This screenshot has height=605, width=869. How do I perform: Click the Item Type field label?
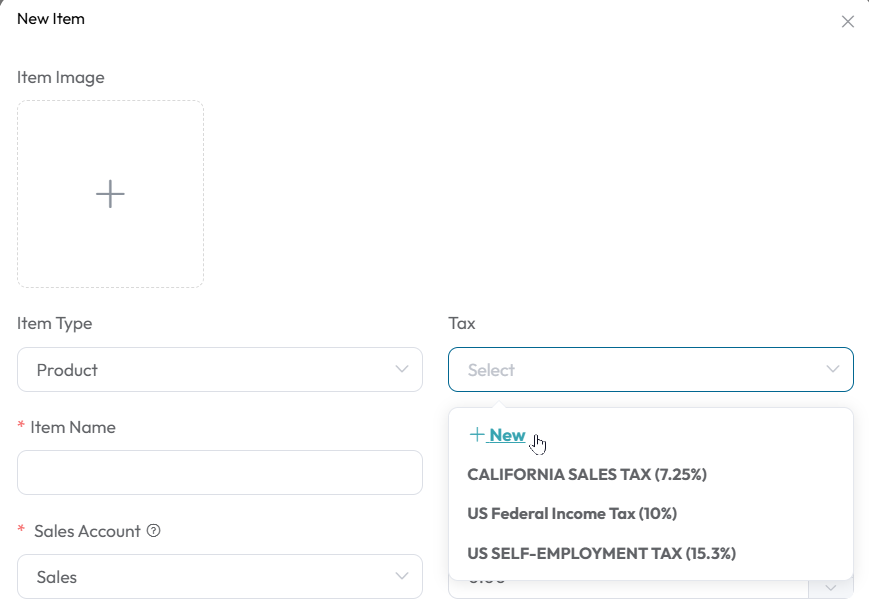(x=54, y=324)
